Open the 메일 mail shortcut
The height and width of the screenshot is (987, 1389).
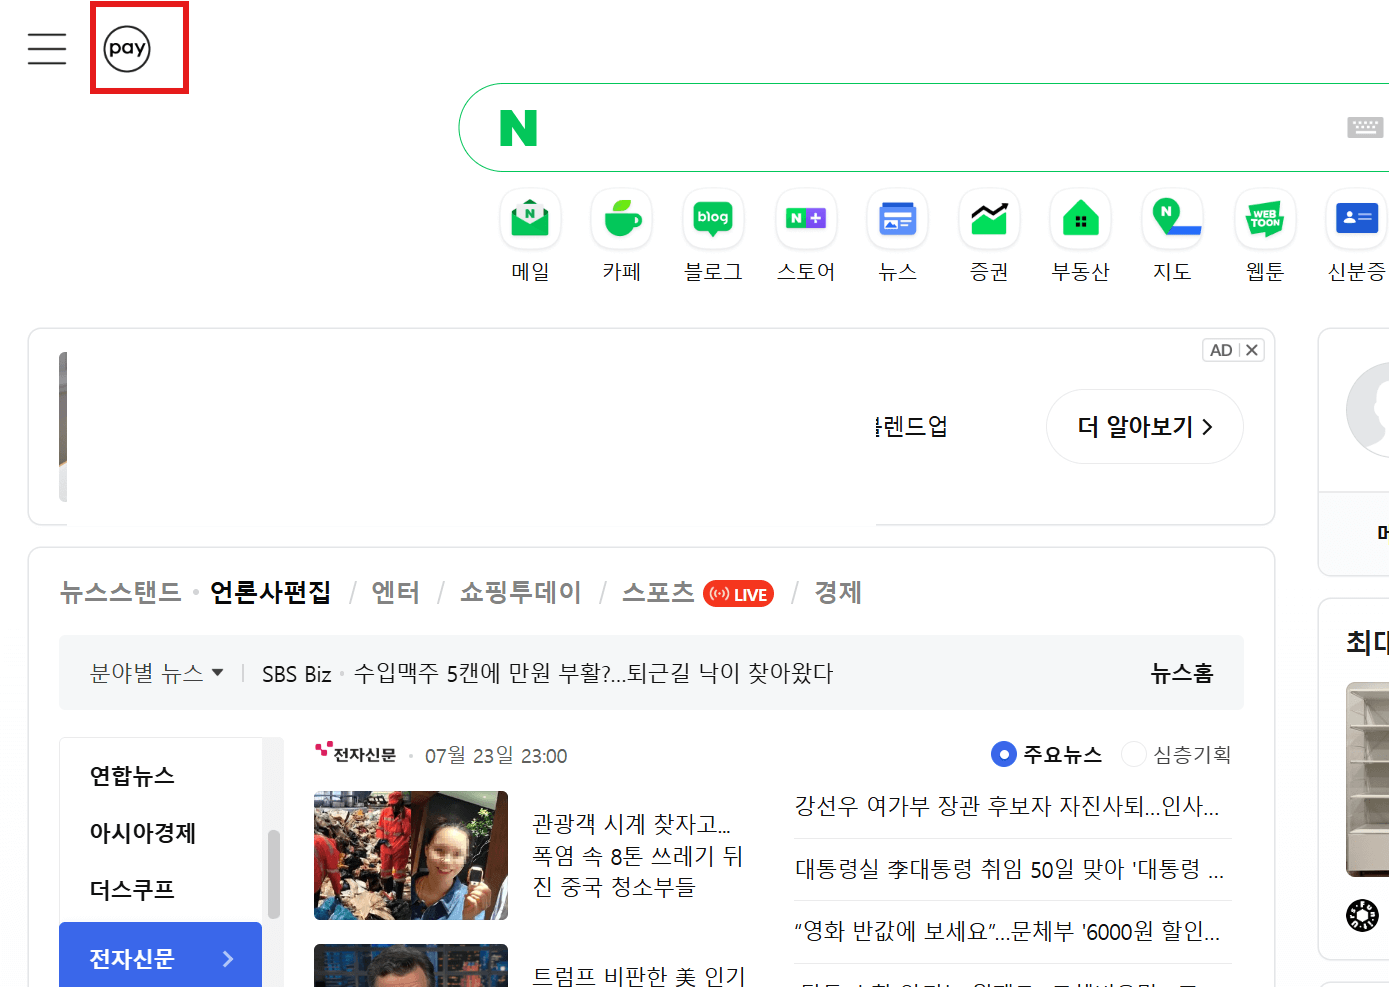(530, 236)
